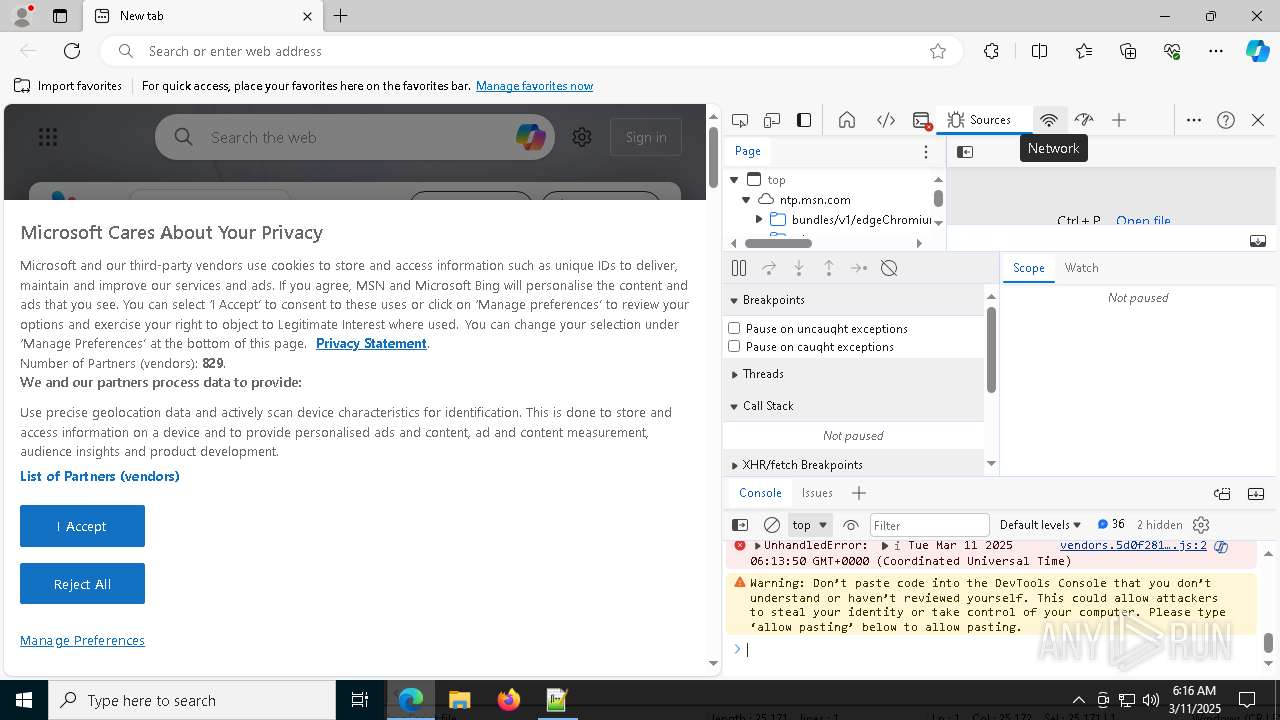Open Firefox from the taskbar
This screenshot has width=1280, height=720.
[x=508, y=700]
